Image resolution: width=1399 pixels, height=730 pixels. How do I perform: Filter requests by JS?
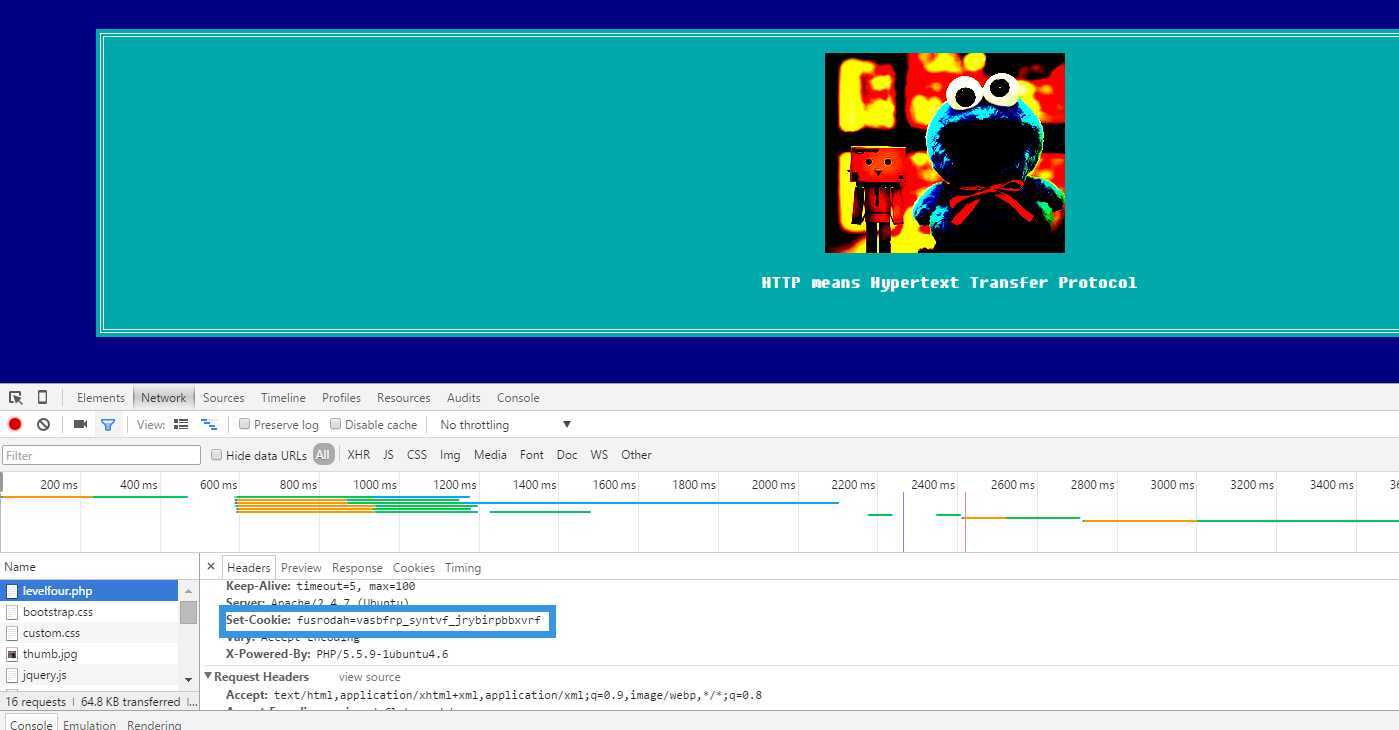click(x=388, y=454)
